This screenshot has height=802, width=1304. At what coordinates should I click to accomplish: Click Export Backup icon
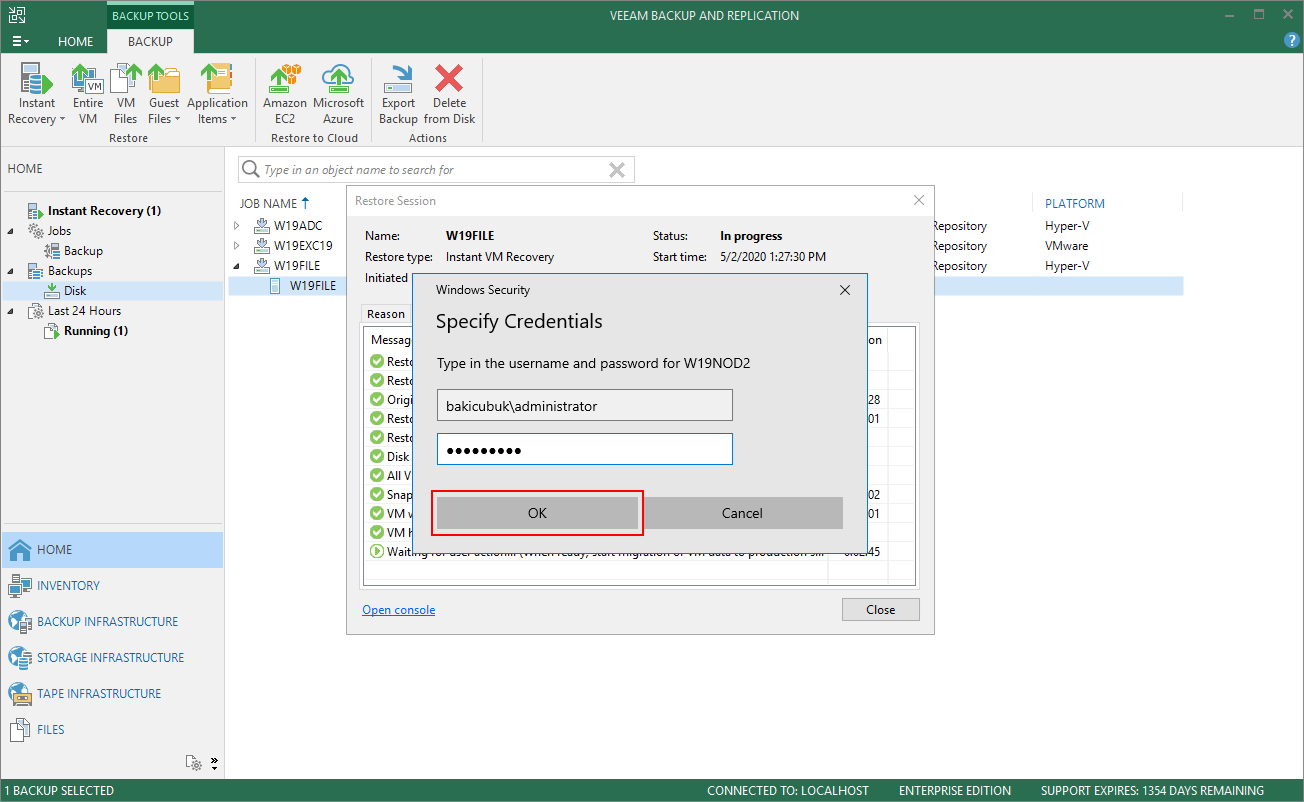coord(398,94)
